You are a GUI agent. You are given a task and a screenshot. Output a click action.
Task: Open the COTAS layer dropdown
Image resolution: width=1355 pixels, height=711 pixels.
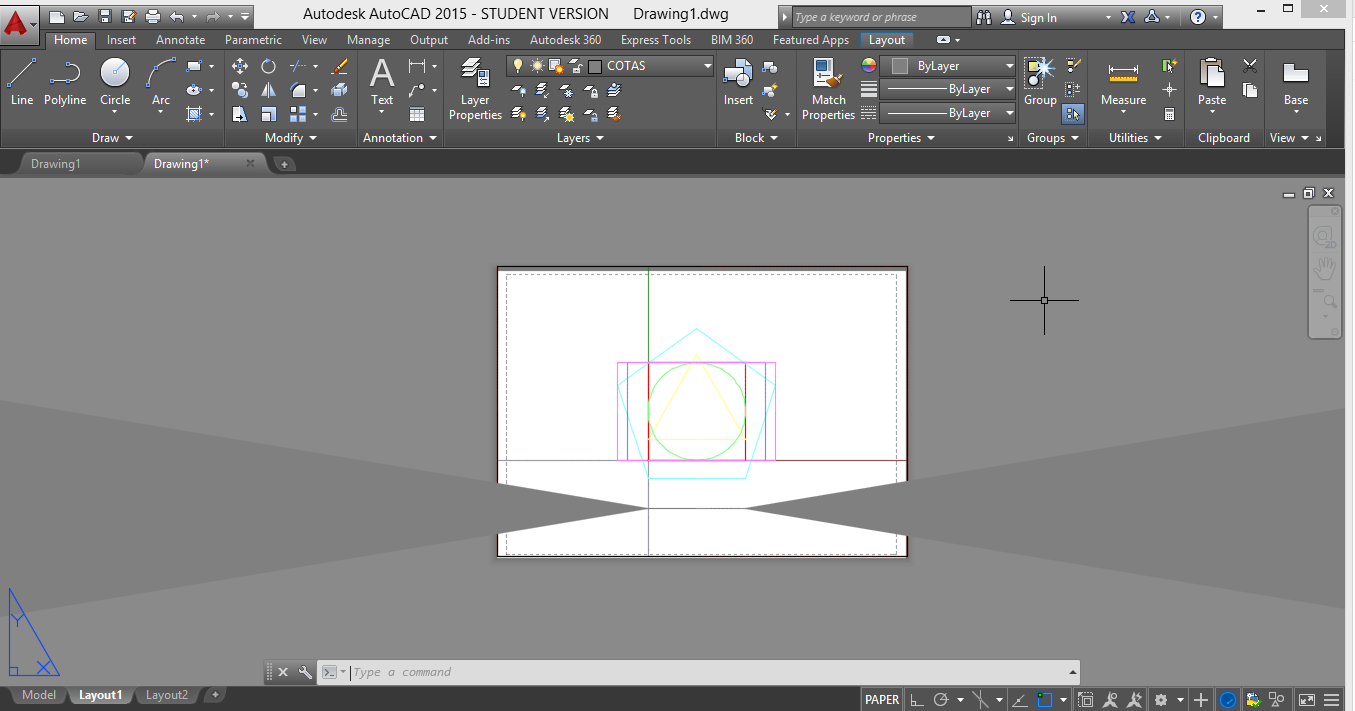point(707,66)
